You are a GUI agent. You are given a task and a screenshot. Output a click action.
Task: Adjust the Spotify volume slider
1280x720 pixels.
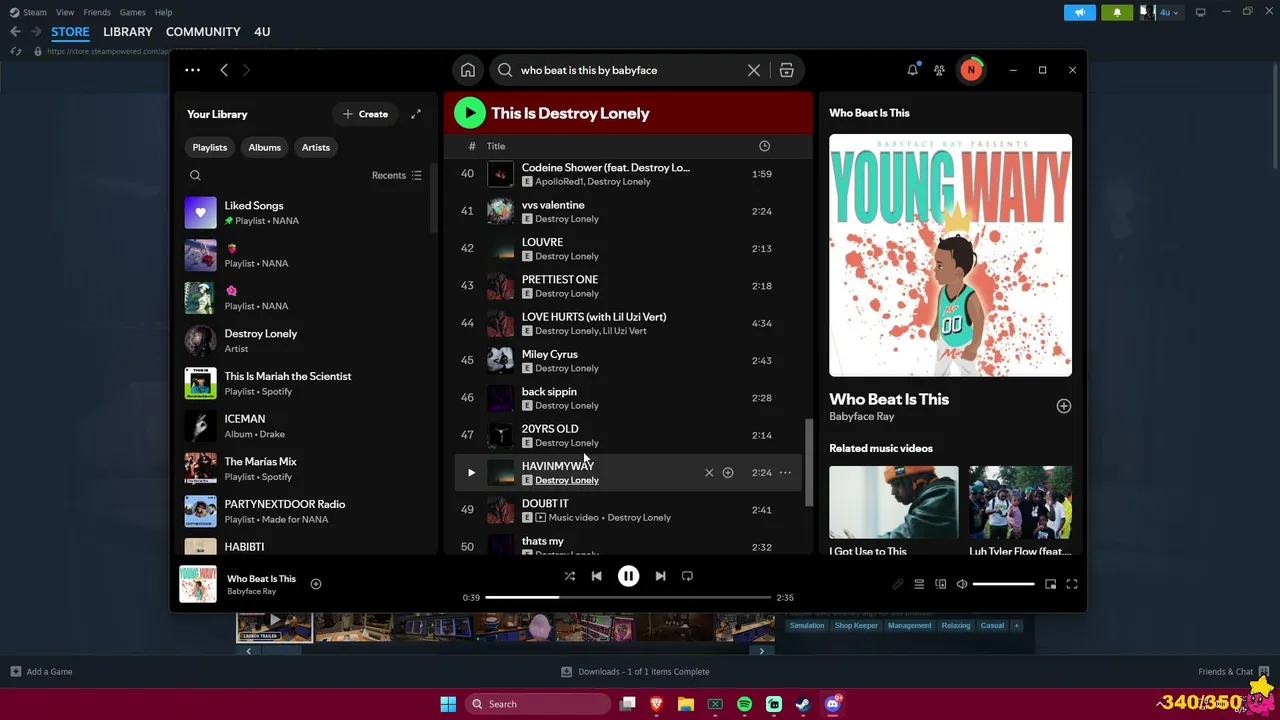1003,584
